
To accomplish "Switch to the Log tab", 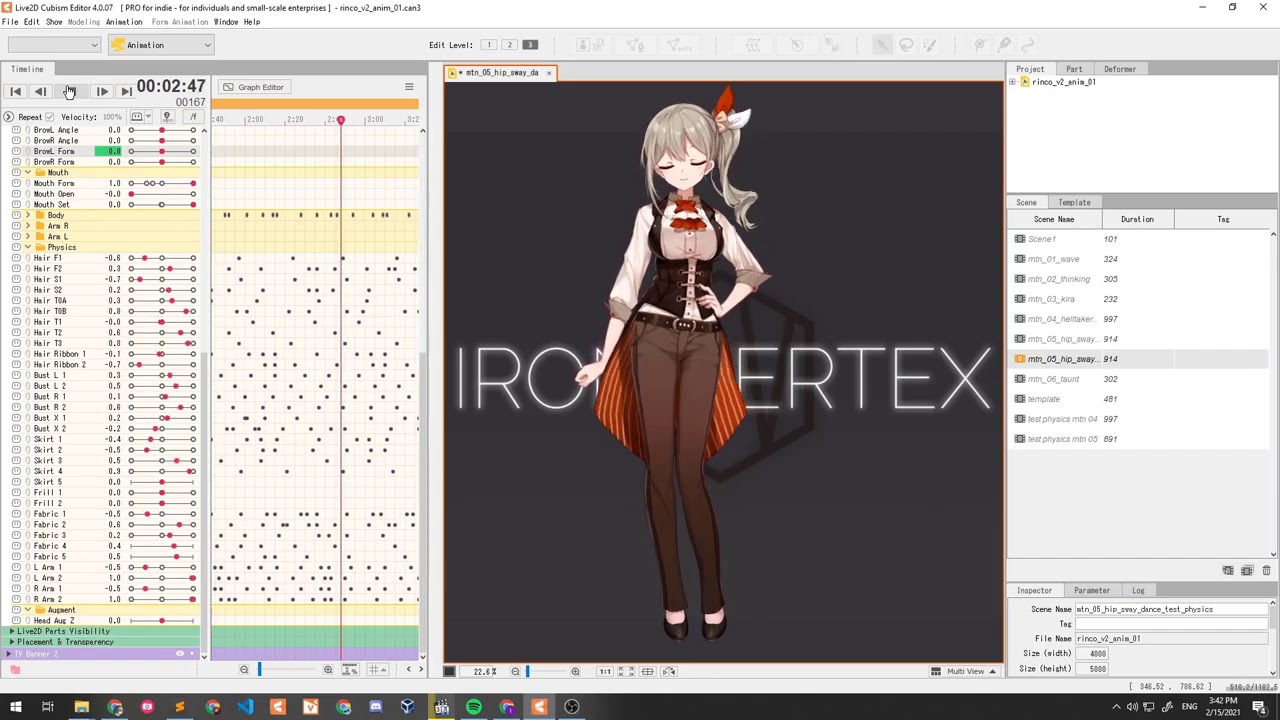I will point(1138,590).
